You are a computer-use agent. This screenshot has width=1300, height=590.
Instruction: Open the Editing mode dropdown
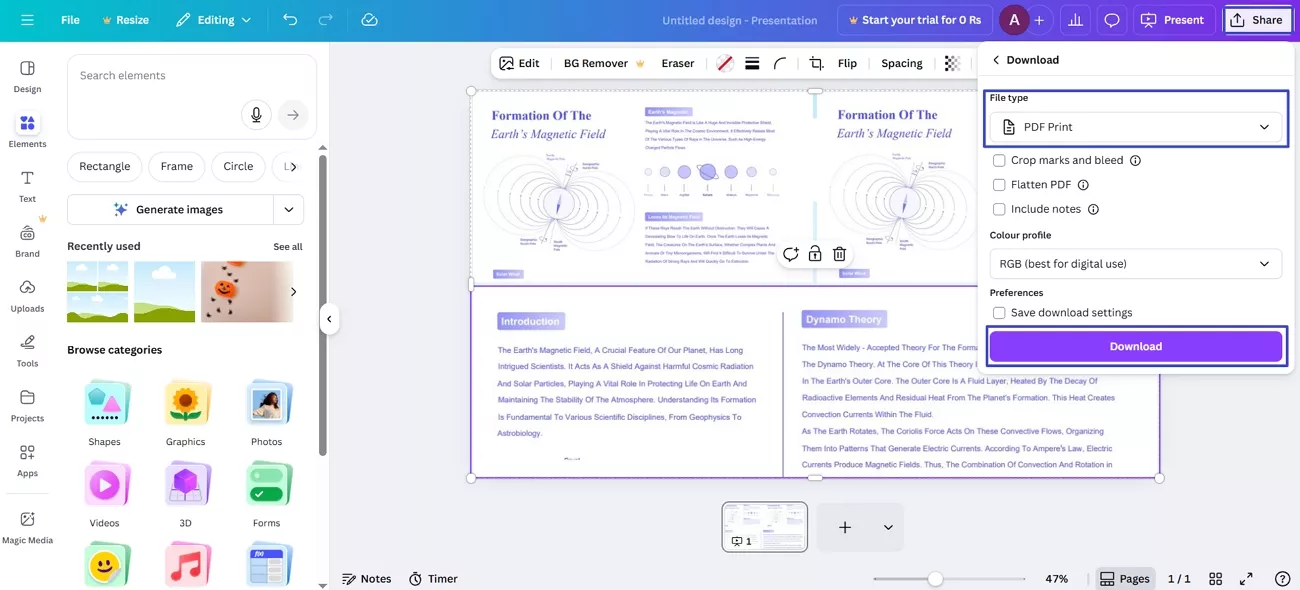click(x=213, y=20)
